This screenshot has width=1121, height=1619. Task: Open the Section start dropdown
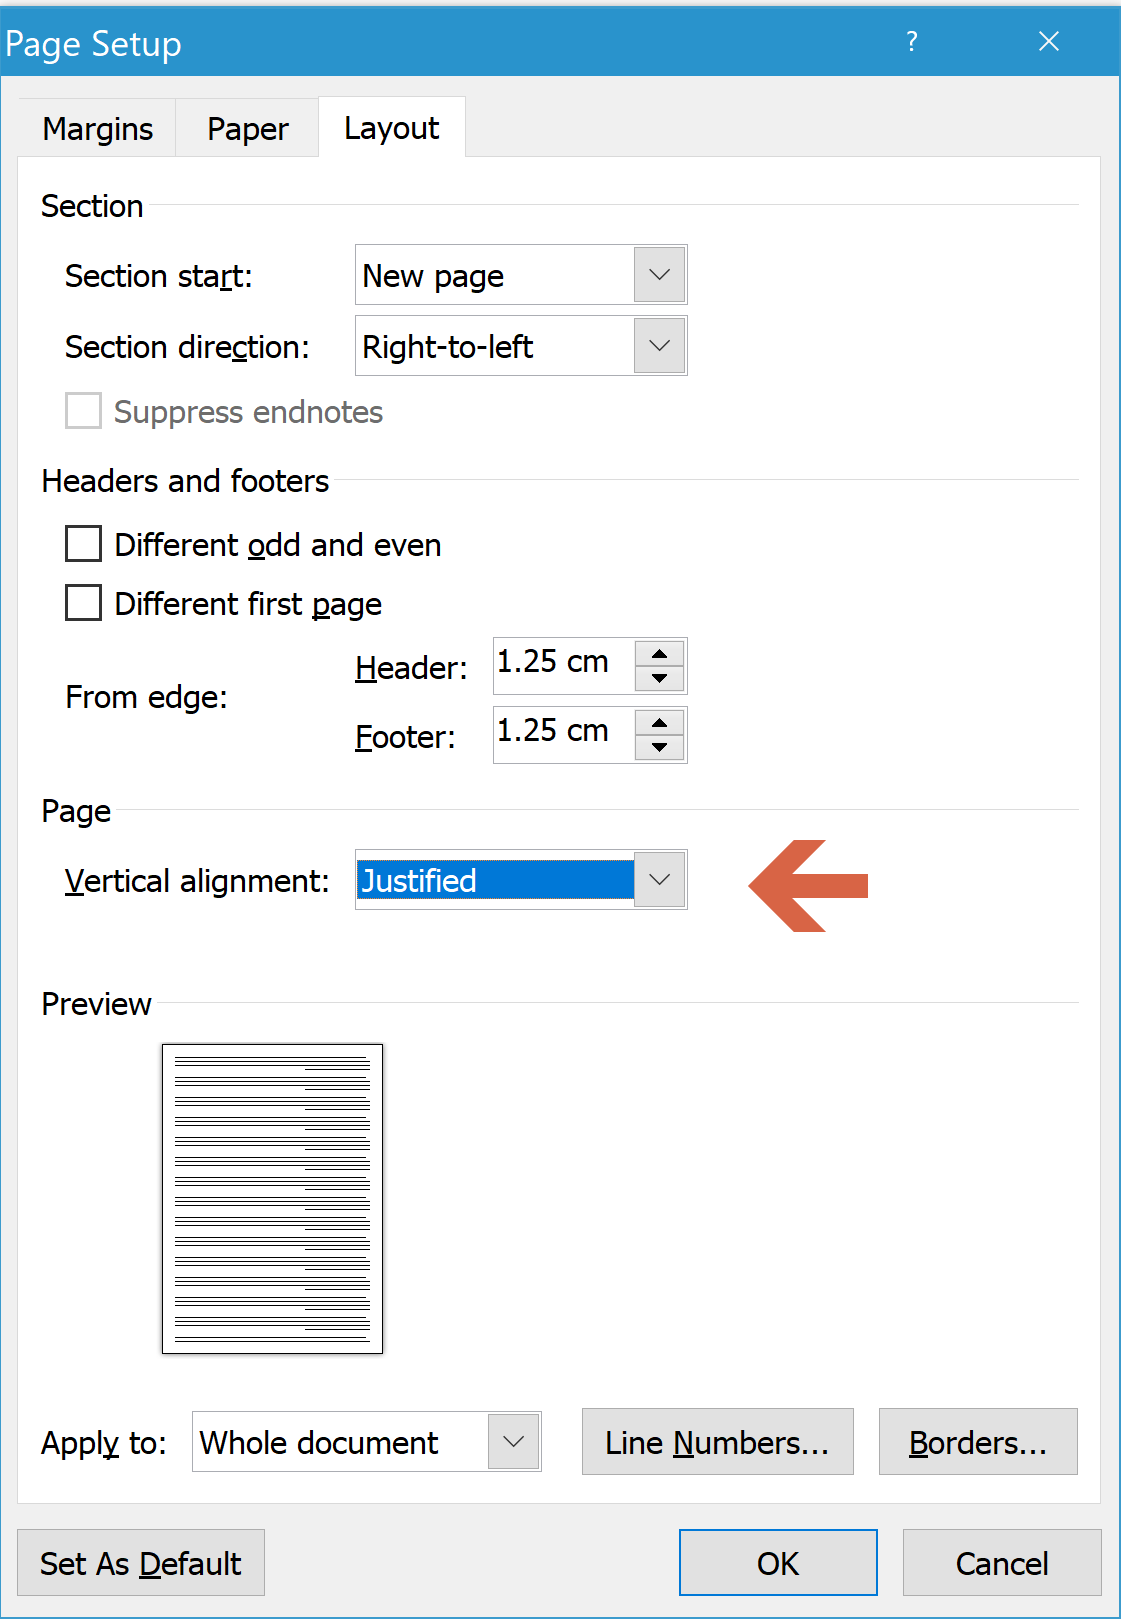coord(660,275)
